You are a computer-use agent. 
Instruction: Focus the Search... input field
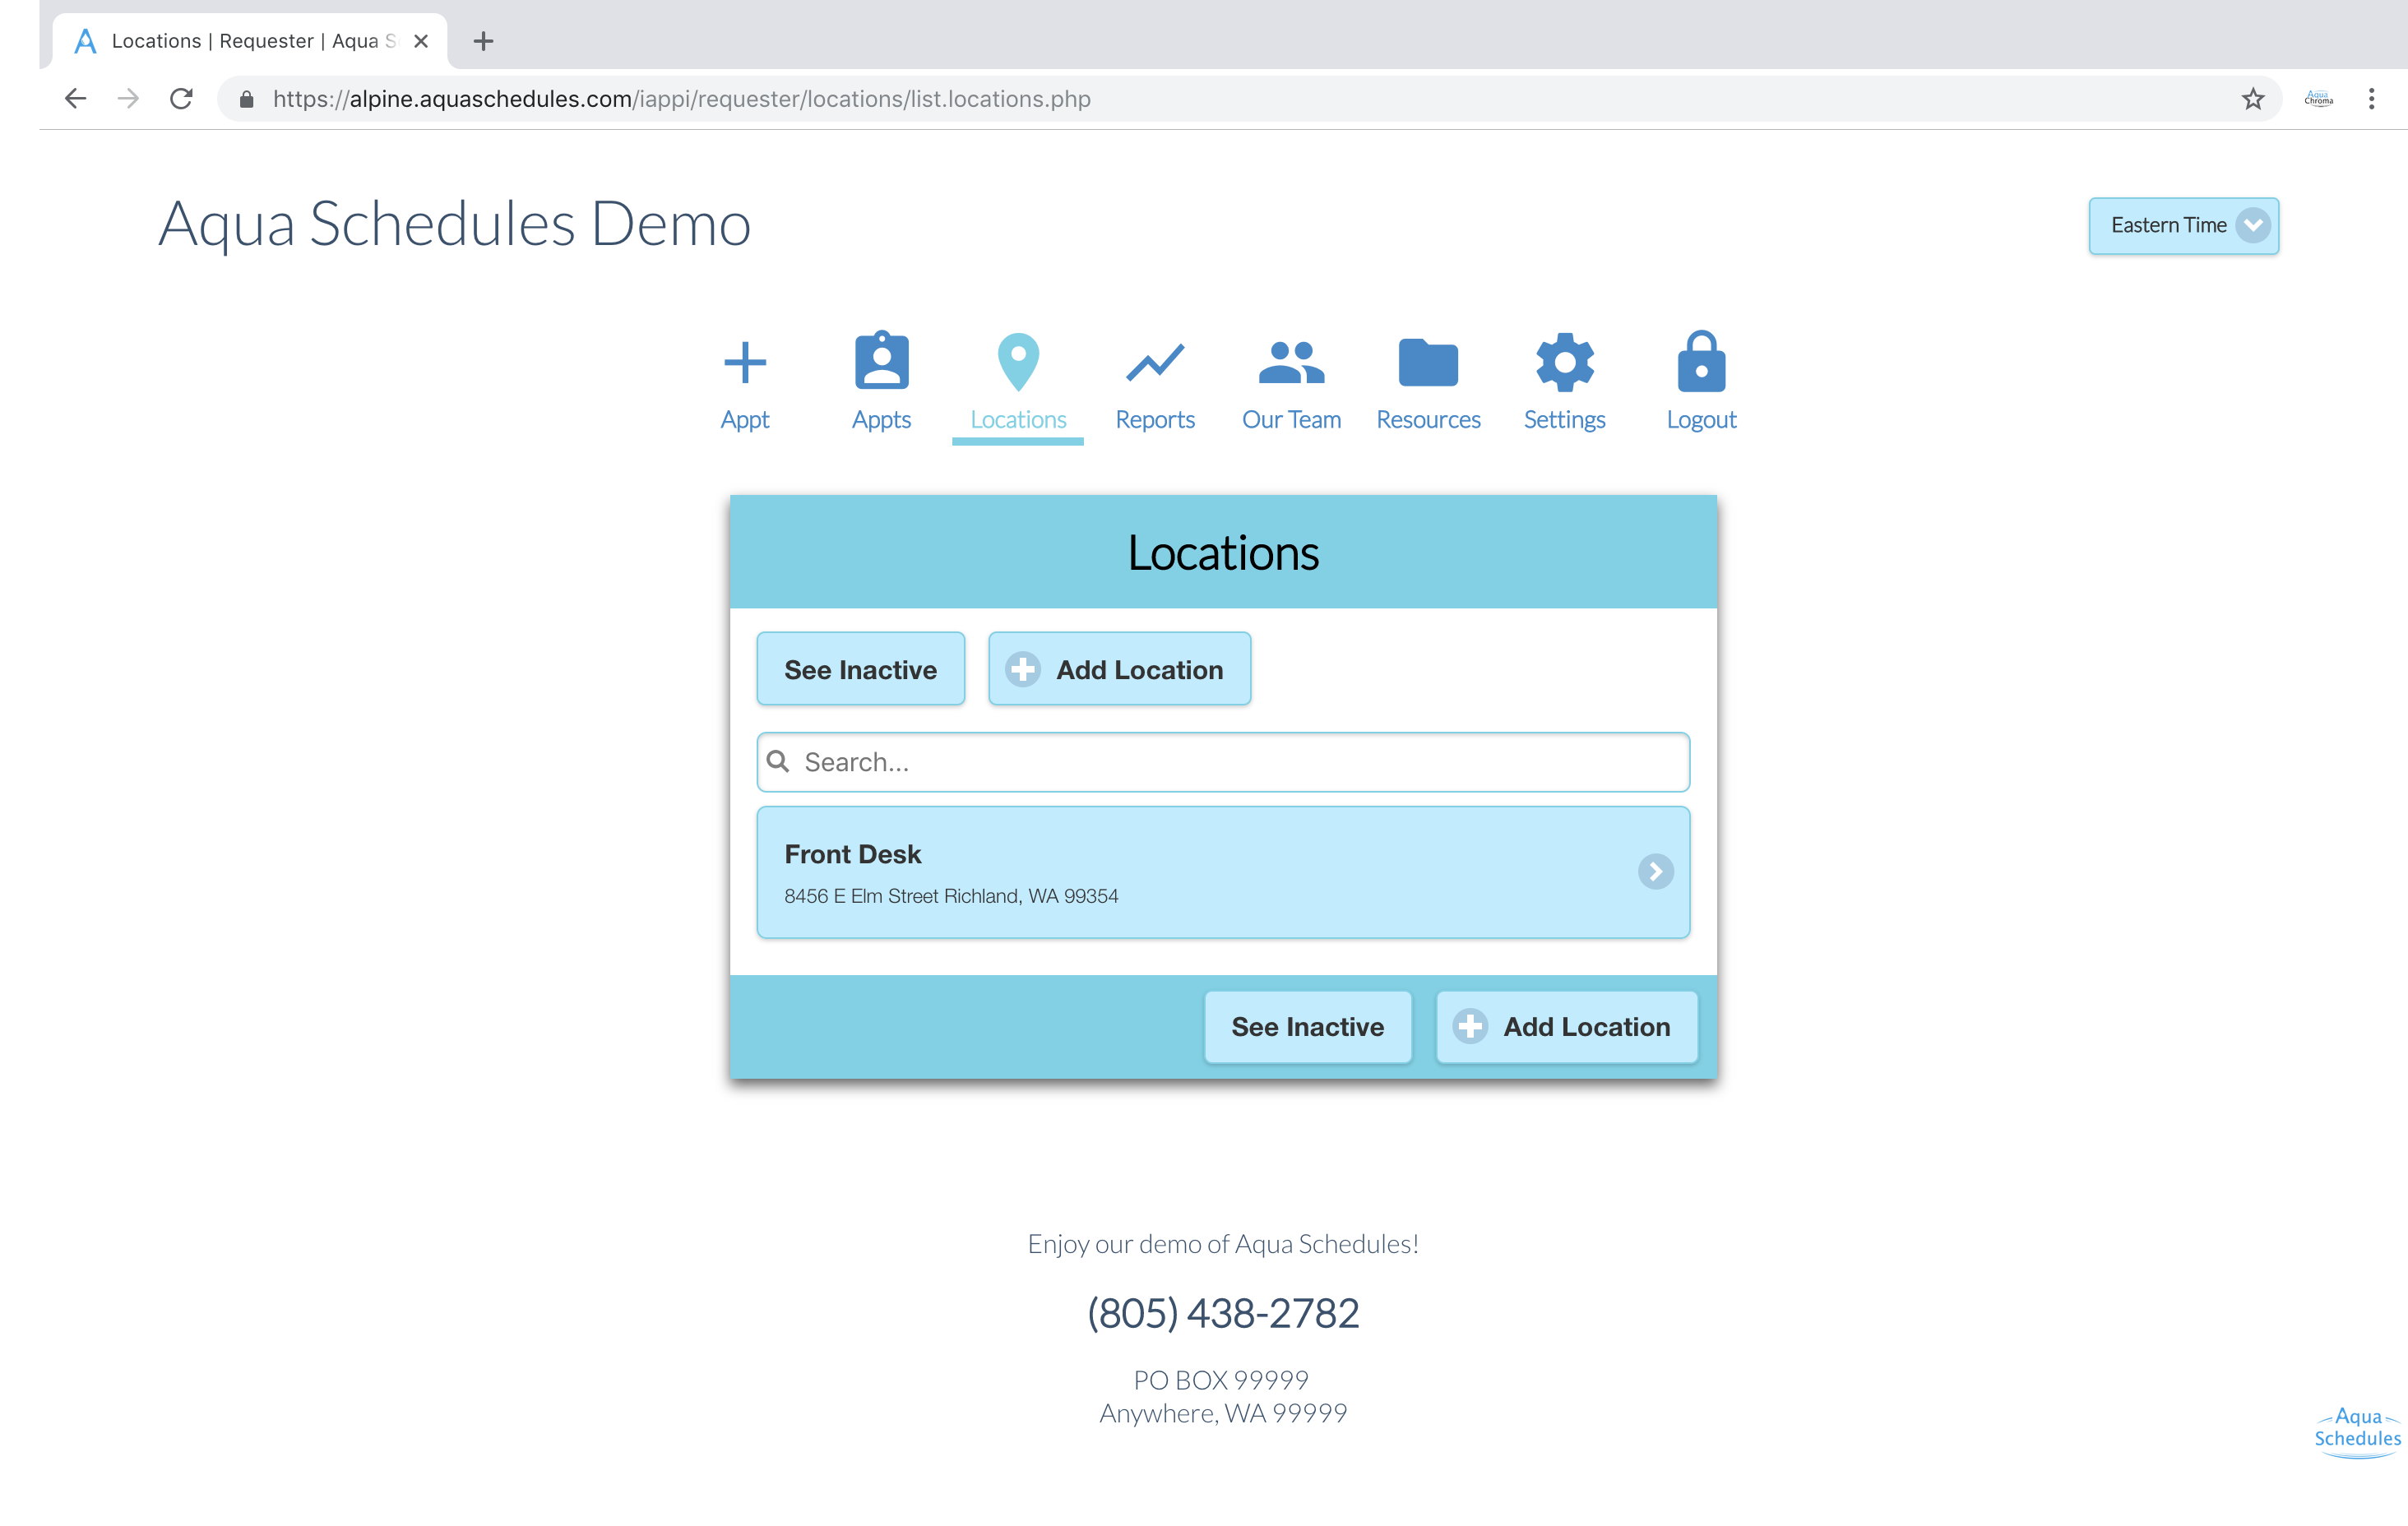click(1223, 761)
